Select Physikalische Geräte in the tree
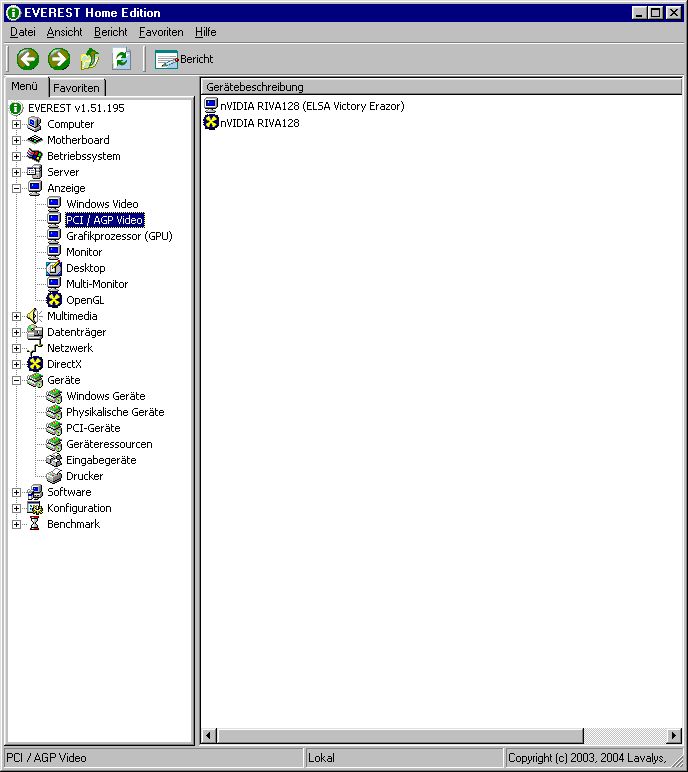This screenshot has width=688, height=772. (x=115, y=412)
